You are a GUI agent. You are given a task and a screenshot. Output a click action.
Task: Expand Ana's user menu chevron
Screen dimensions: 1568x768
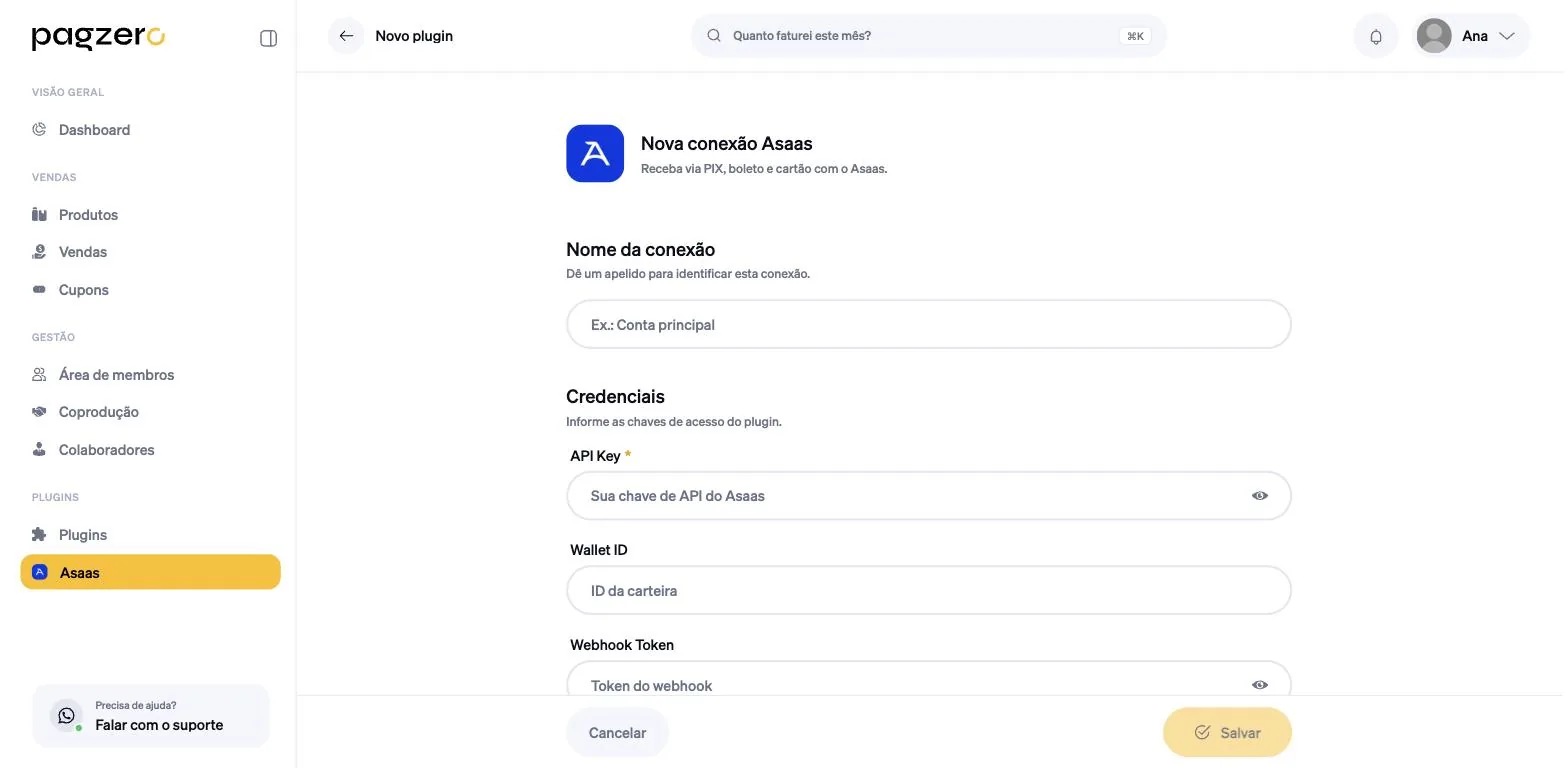[x=1507, y=36]
